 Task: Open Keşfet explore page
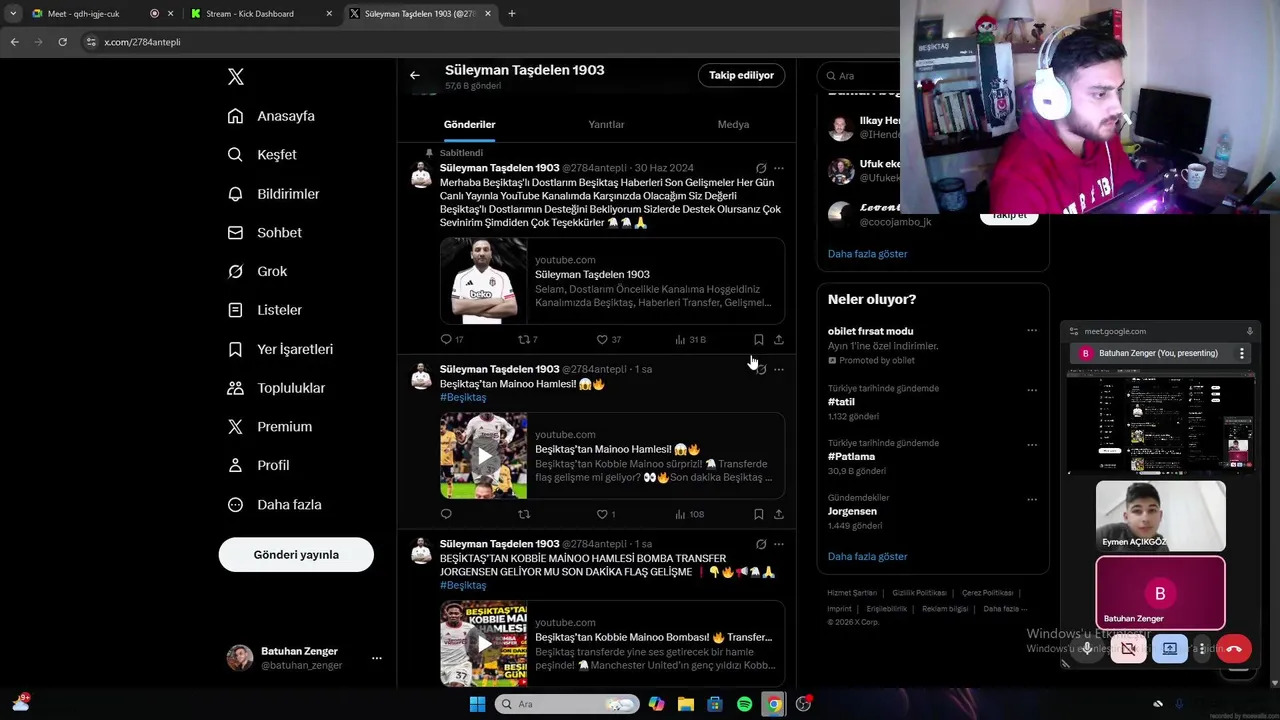pos(262,155)
